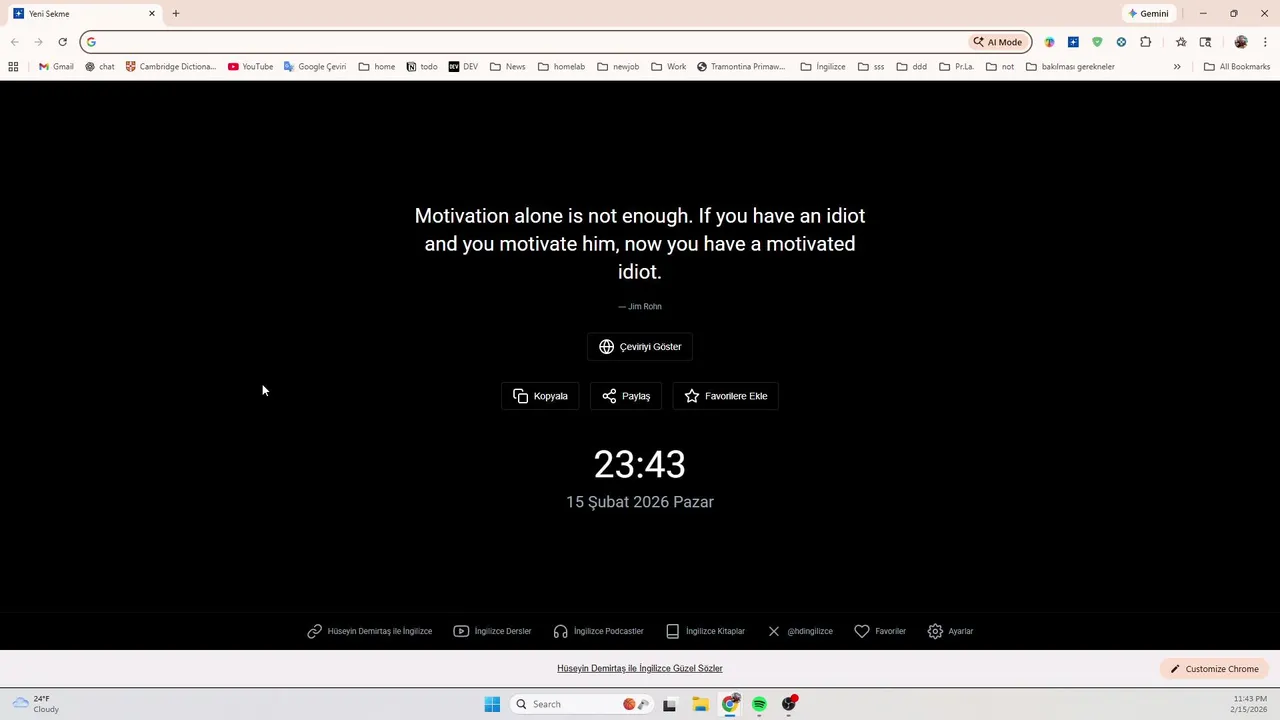Visit the @hdingilizce X profile
The image size is (1280, 720).
click(x=800, y=631)
